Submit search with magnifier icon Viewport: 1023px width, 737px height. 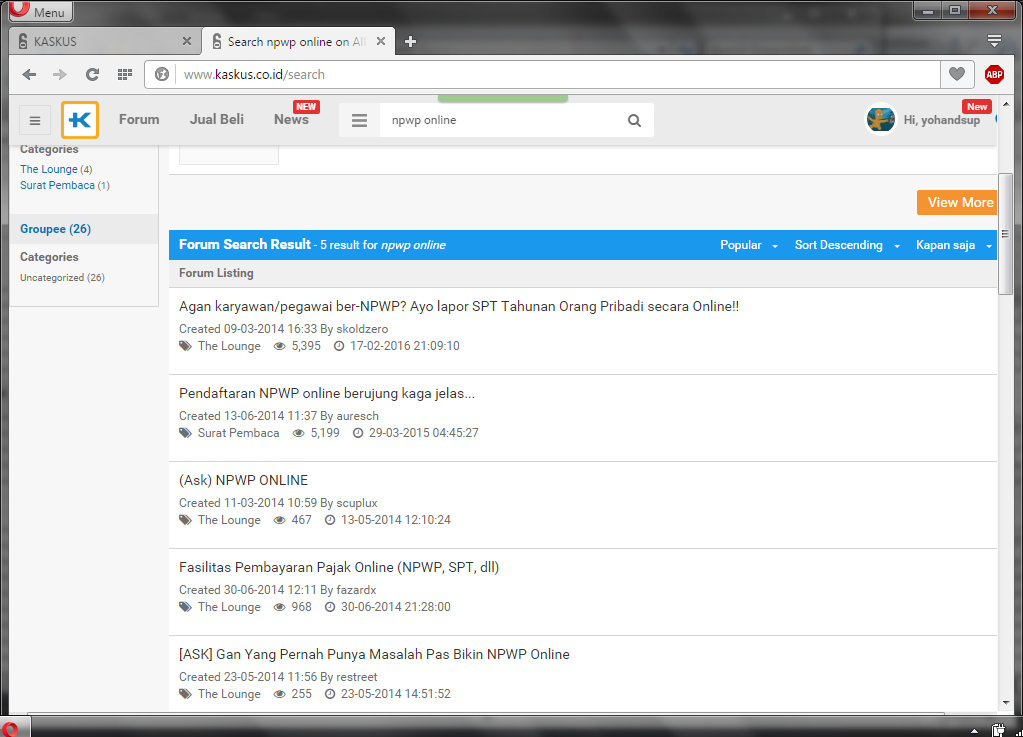pyautogui.click(x=634, y=121)
